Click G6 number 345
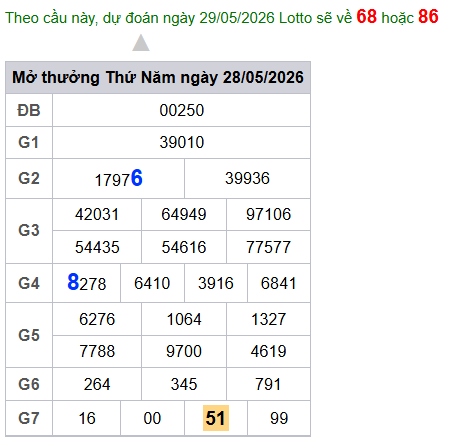 [184, 384]
